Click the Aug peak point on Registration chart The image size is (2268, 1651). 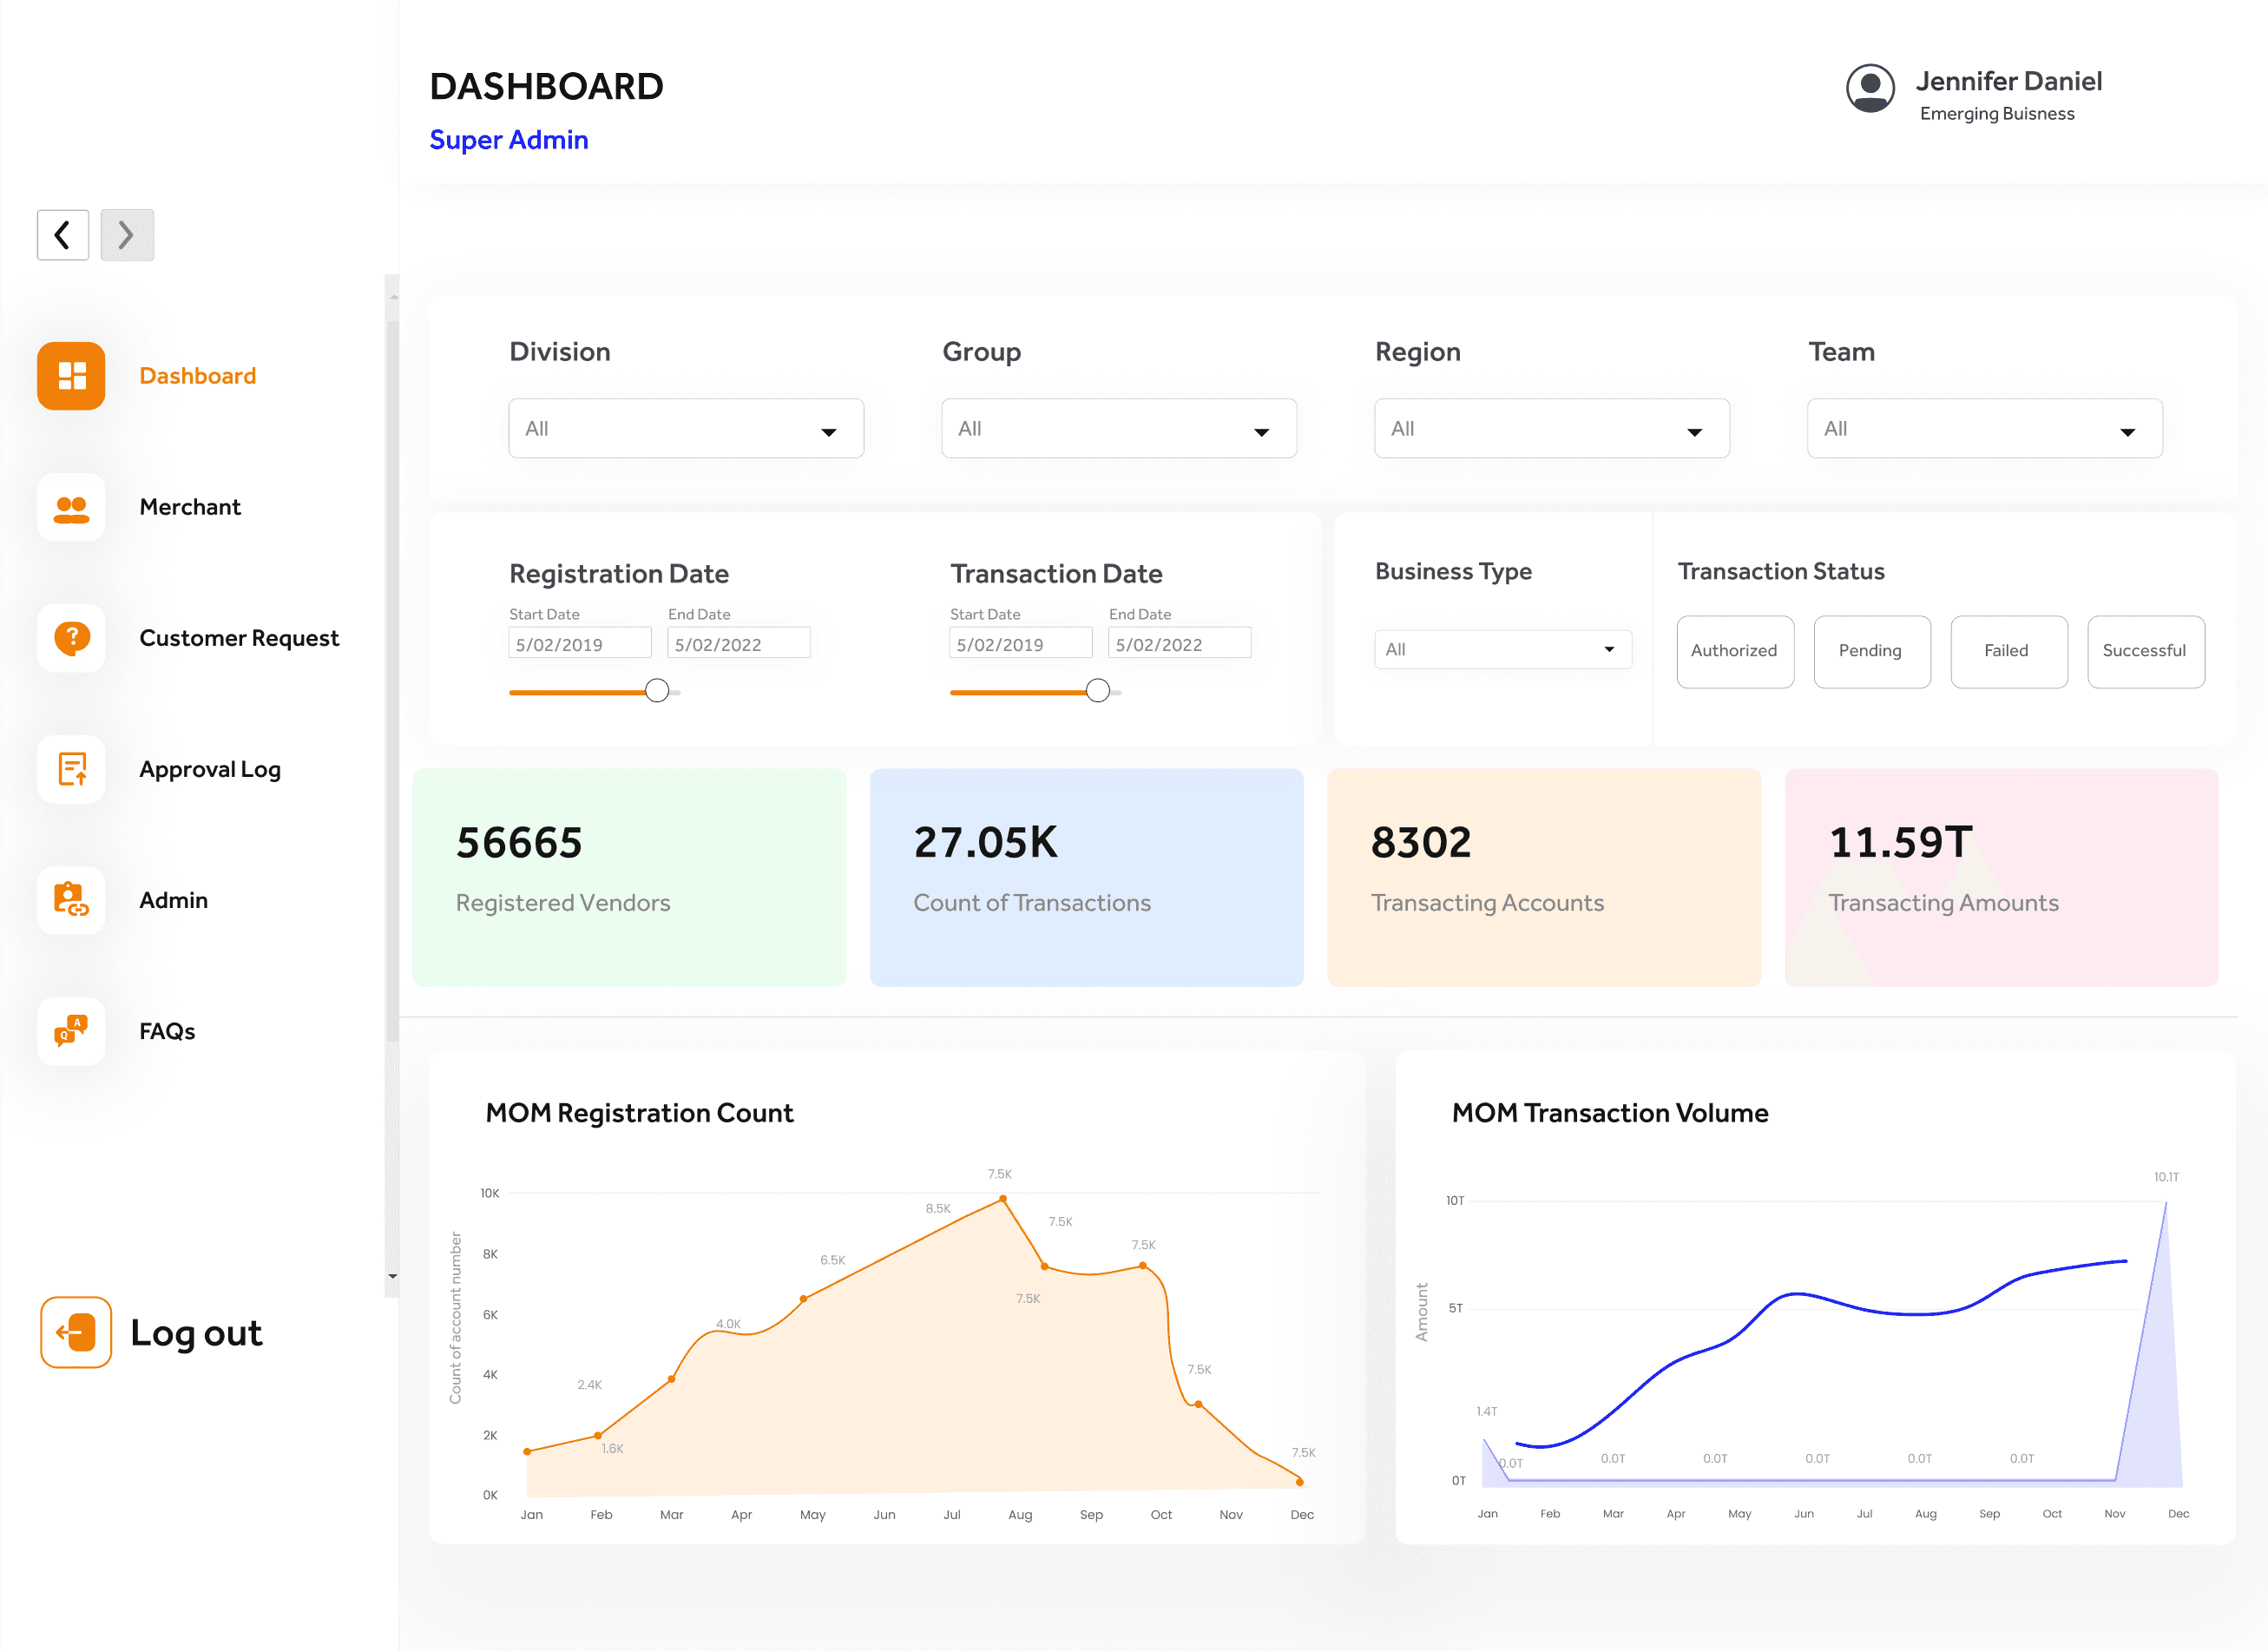1003,1198
